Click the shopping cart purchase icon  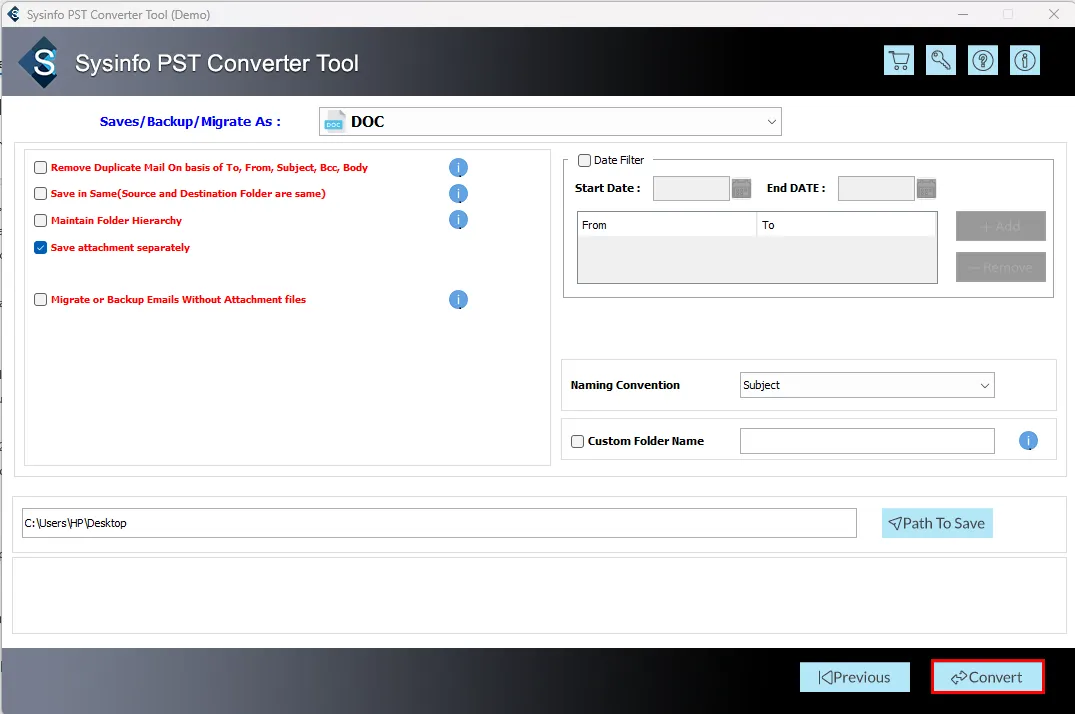tap(899, 61)
